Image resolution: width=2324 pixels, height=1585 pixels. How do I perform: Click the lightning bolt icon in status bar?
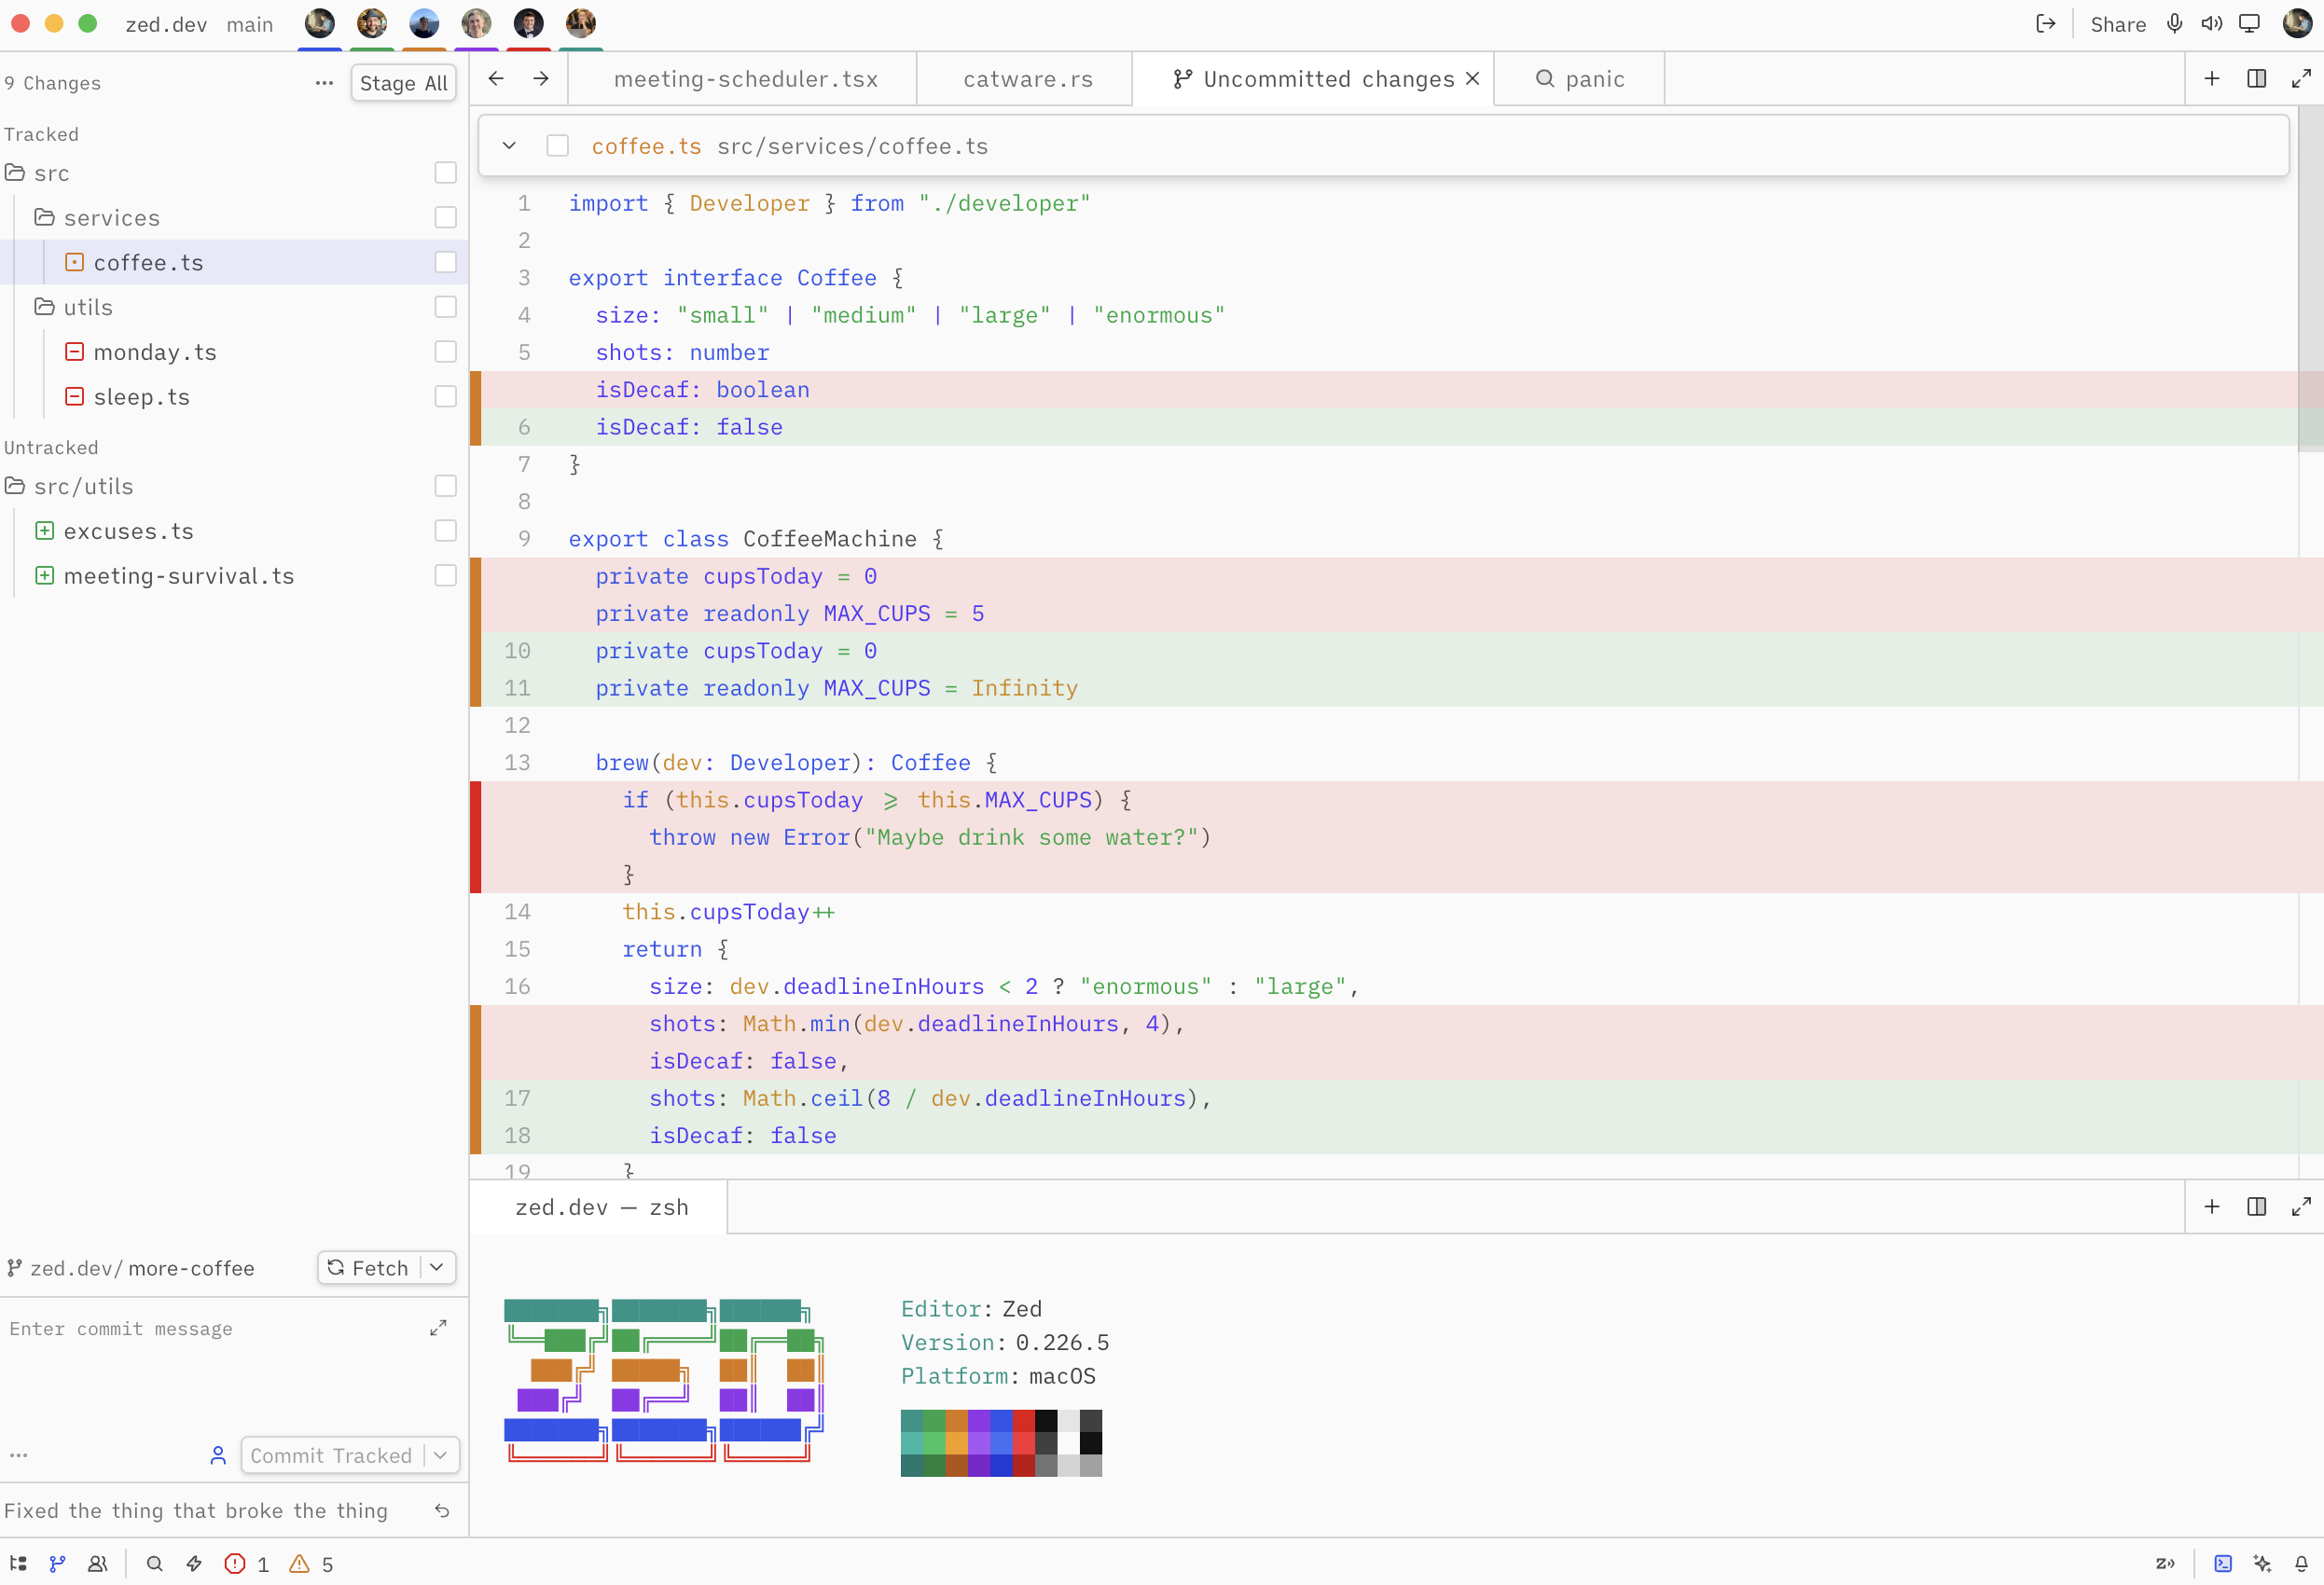194,1563
